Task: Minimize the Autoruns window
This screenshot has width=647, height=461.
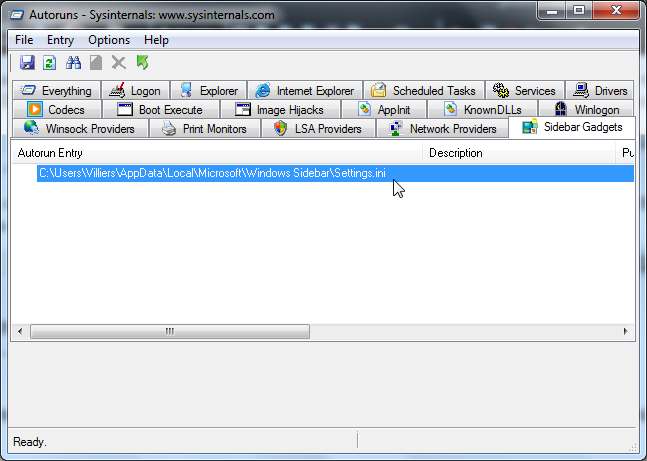Action: pos(552,11)
